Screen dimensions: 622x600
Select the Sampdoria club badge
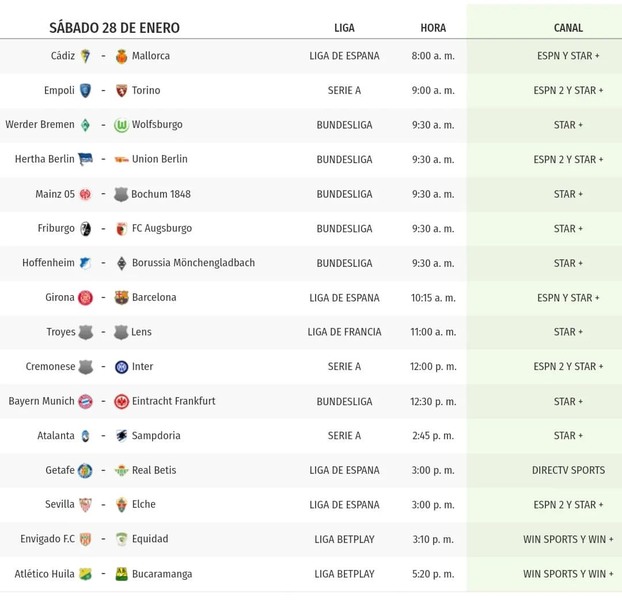click(121, 435)
